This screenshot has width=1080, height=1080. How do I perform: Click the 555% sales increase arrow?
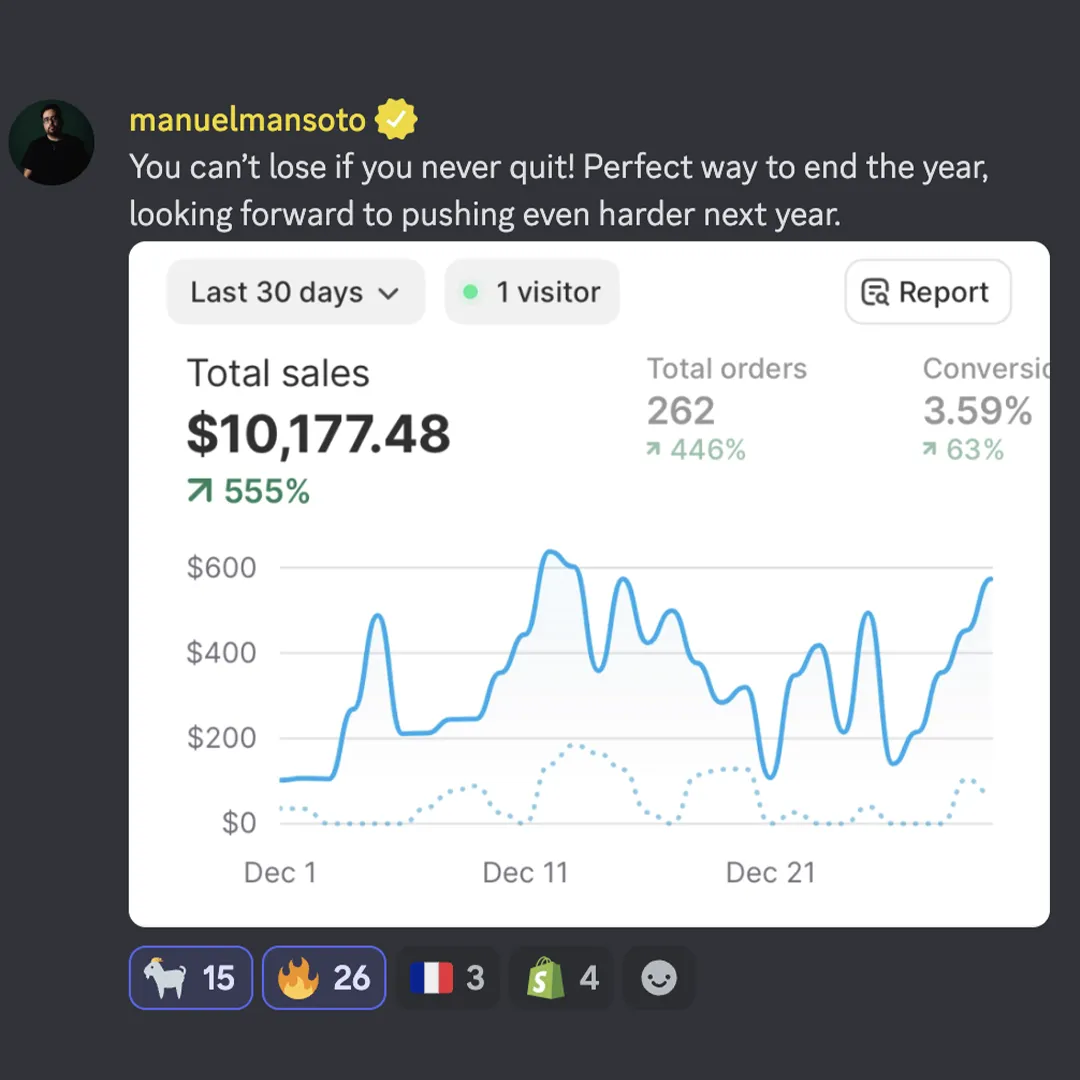(x=200, y=492)
